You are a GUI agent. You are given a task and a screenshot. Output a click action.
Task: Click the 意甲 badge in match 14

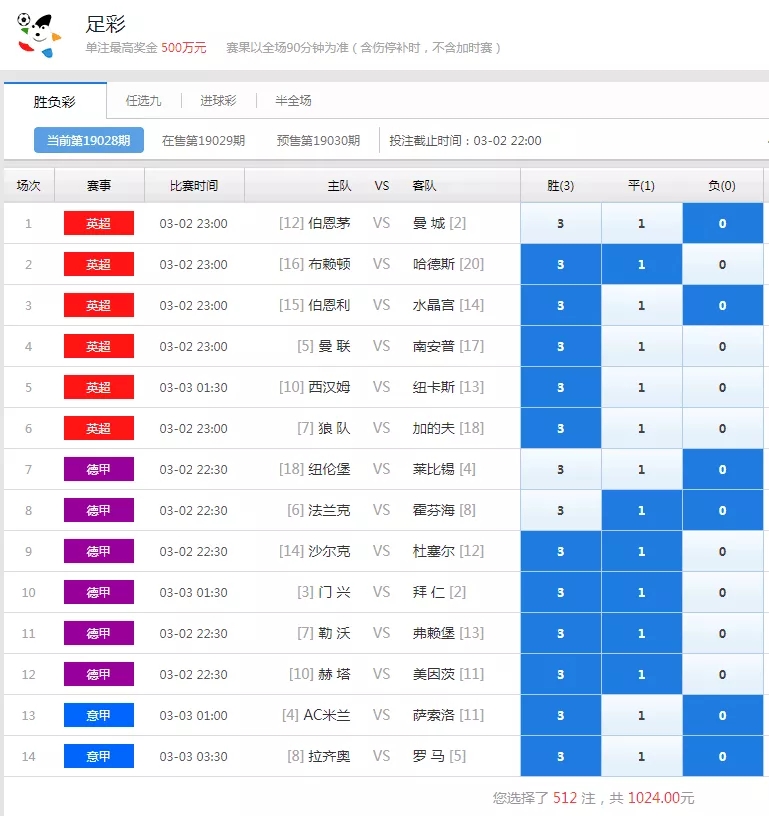(99, 757)
